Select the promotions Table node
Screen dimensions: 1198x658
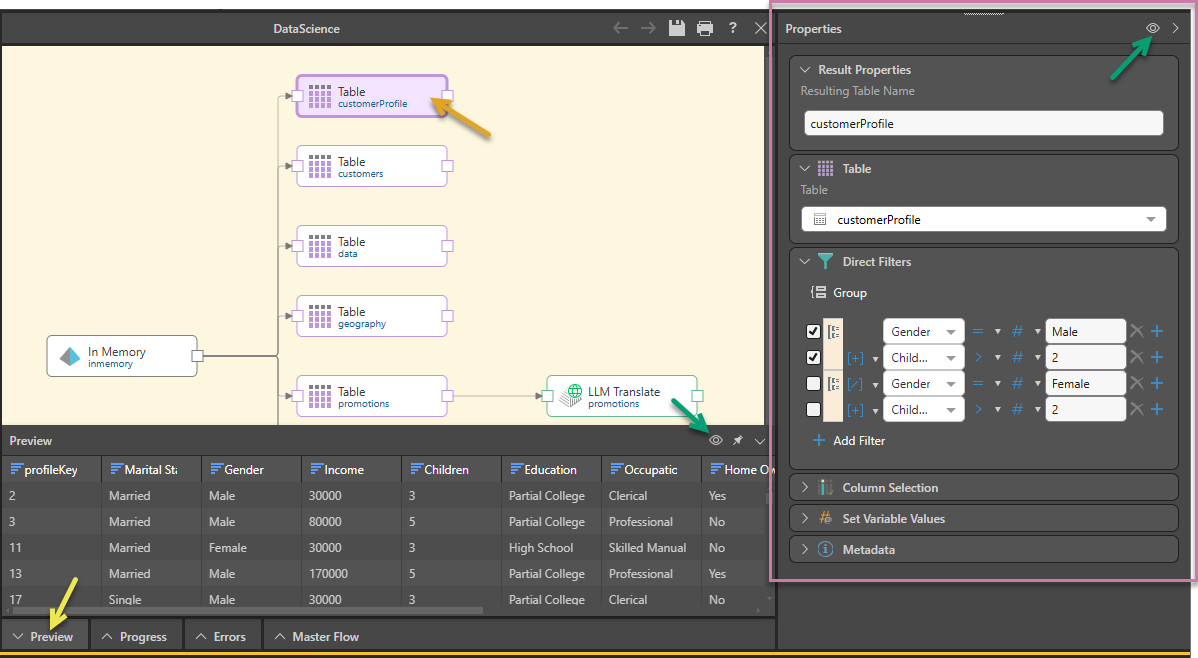click(x=372, y=396)
